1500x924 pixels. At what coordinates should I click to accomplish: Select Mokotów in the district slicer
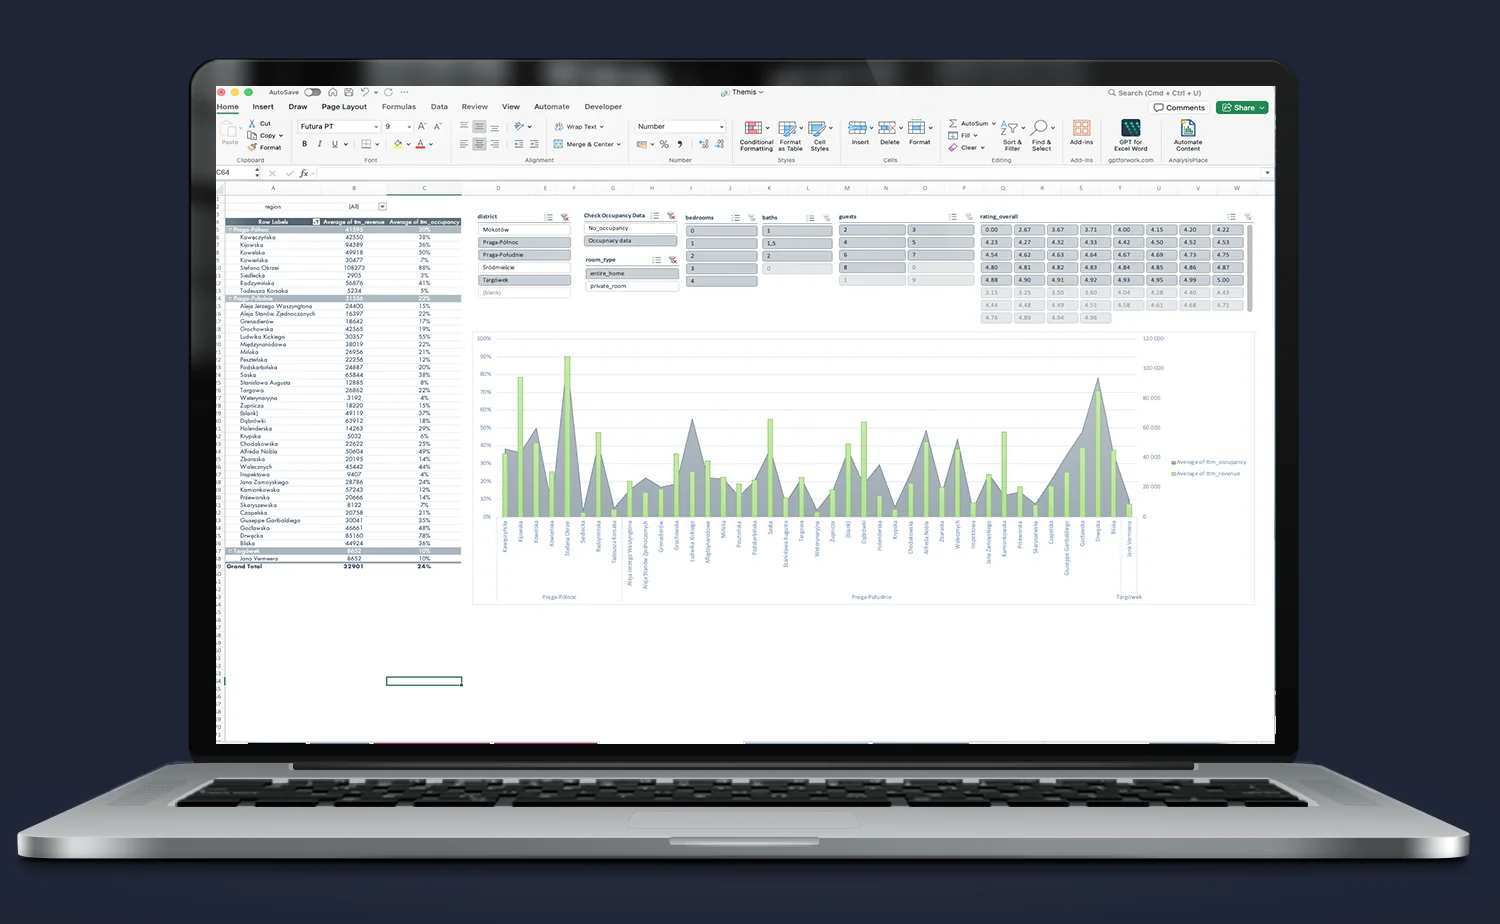(524, 230)
